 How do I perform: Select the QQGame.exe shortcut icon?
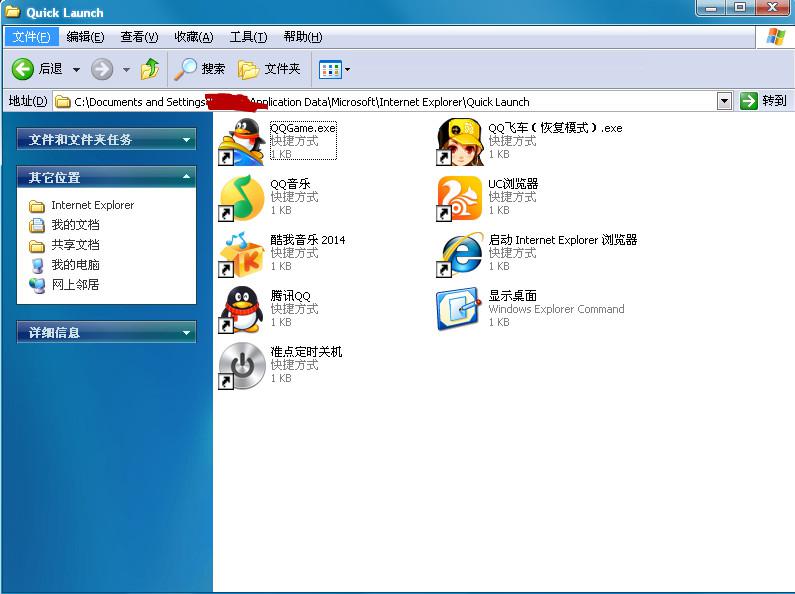[242, 142]
